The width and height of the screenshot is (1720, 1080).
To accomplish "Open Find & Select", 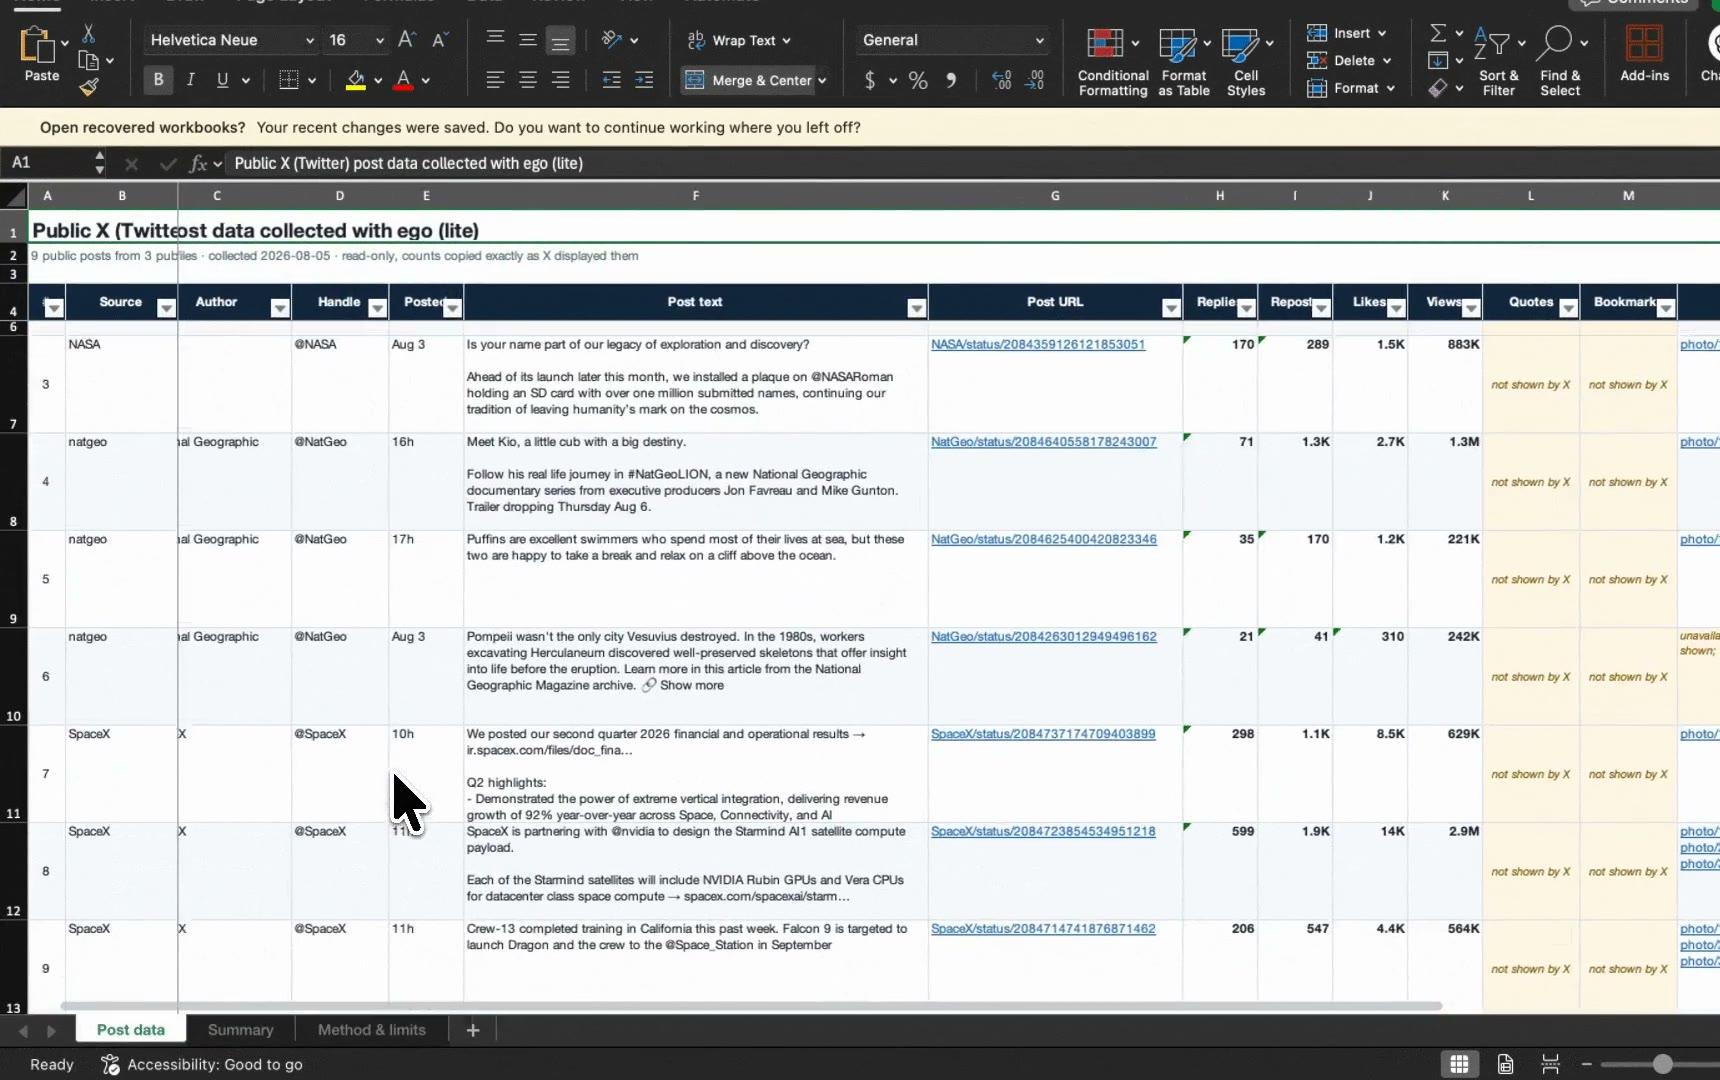I will point(1560,62).
